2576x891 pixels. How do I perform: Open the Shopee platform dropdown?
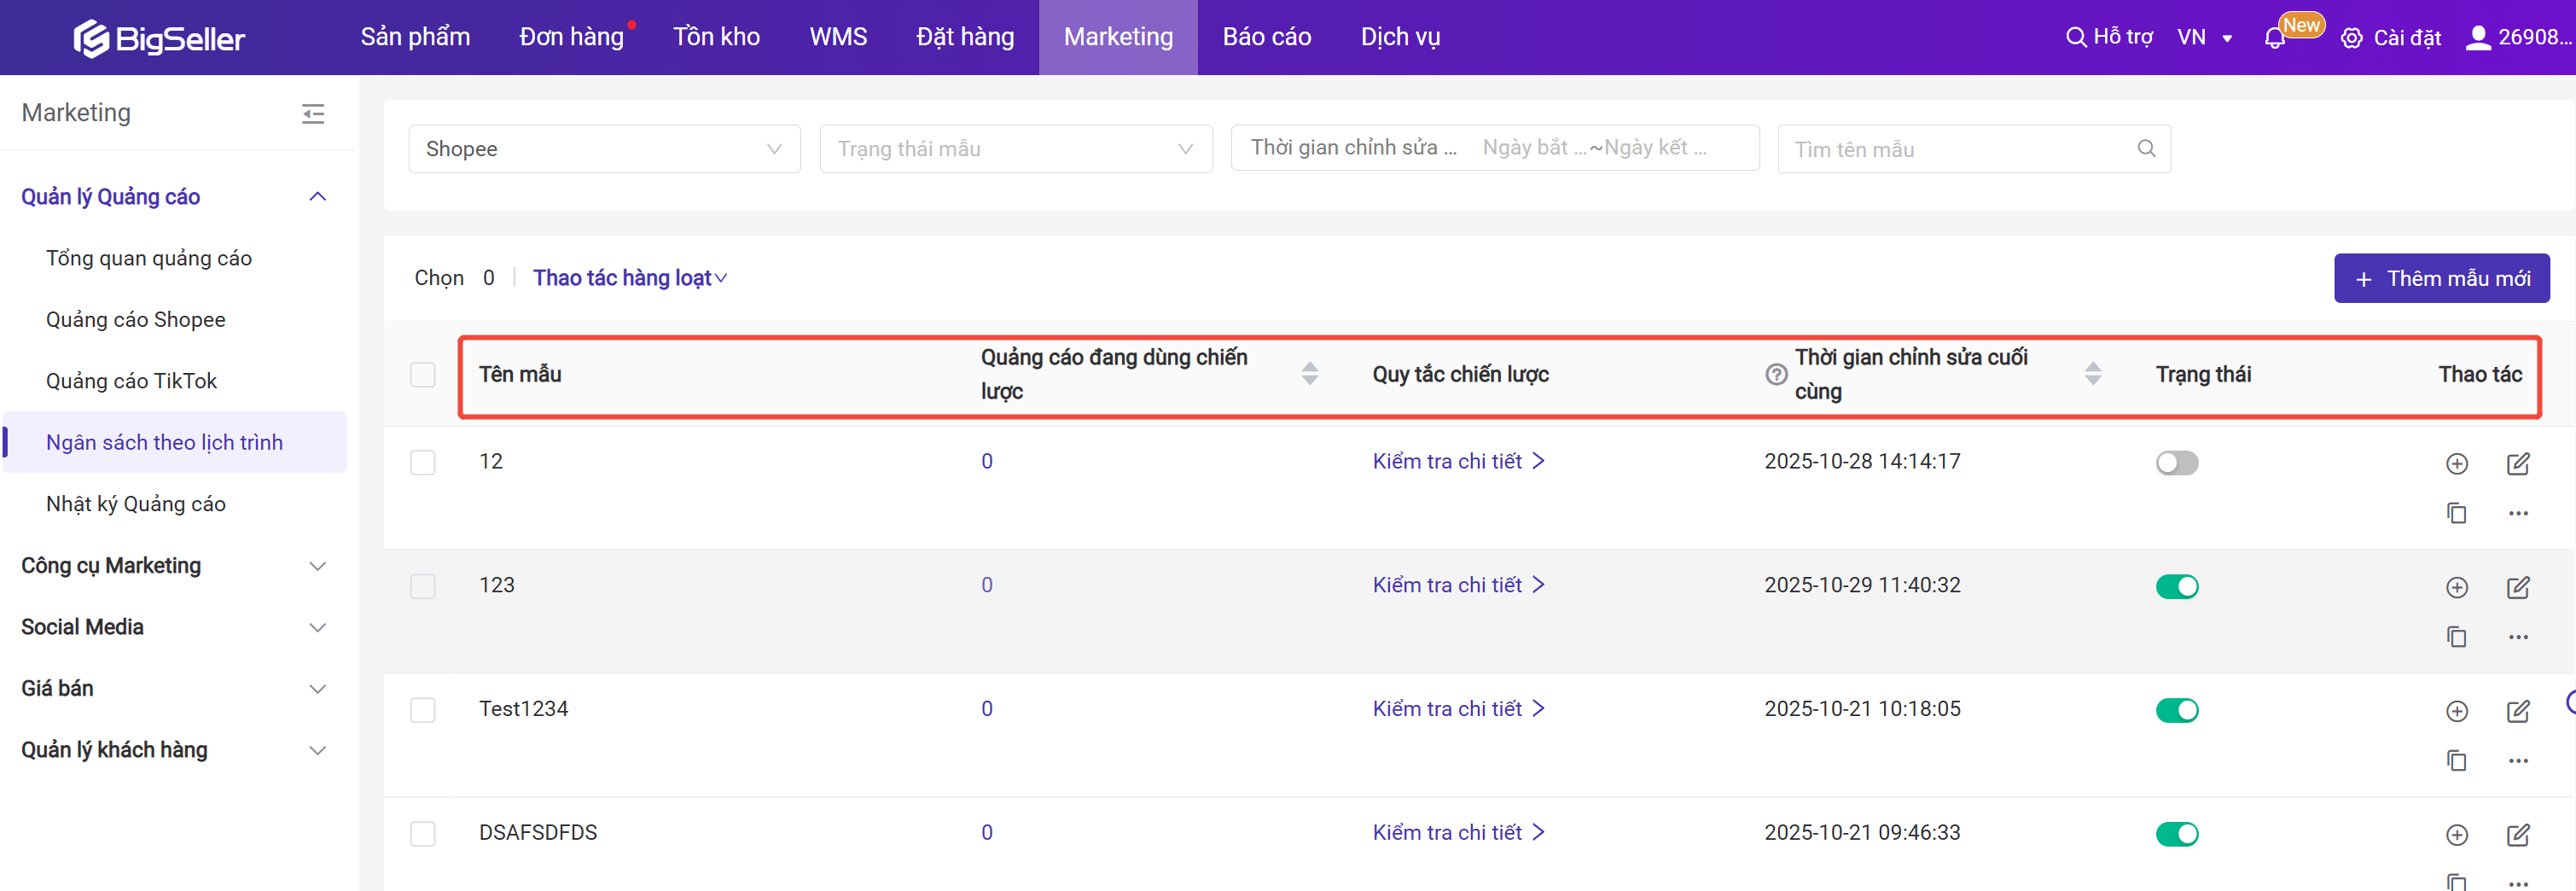(604, 149)
